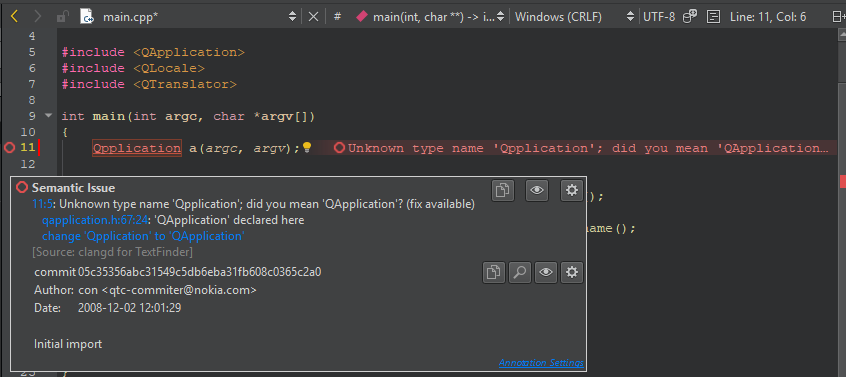Image resolution: width=846 pixels, height=377 pixels.
Task: Click the main.cpp file type icon
Action: click(87, 17)
